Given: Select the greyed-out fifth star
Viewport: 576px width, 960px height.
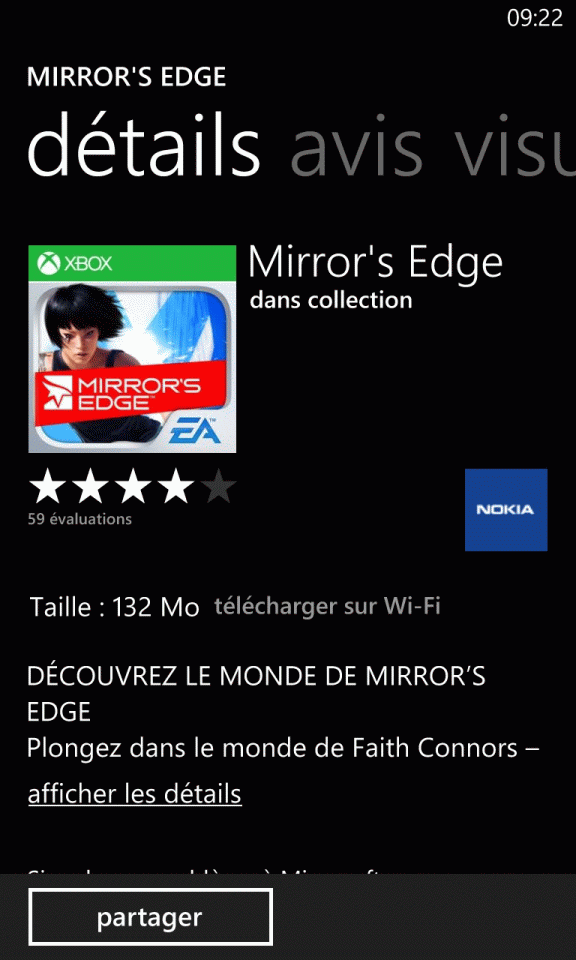Looking at the screenshot, I should 217,488.
